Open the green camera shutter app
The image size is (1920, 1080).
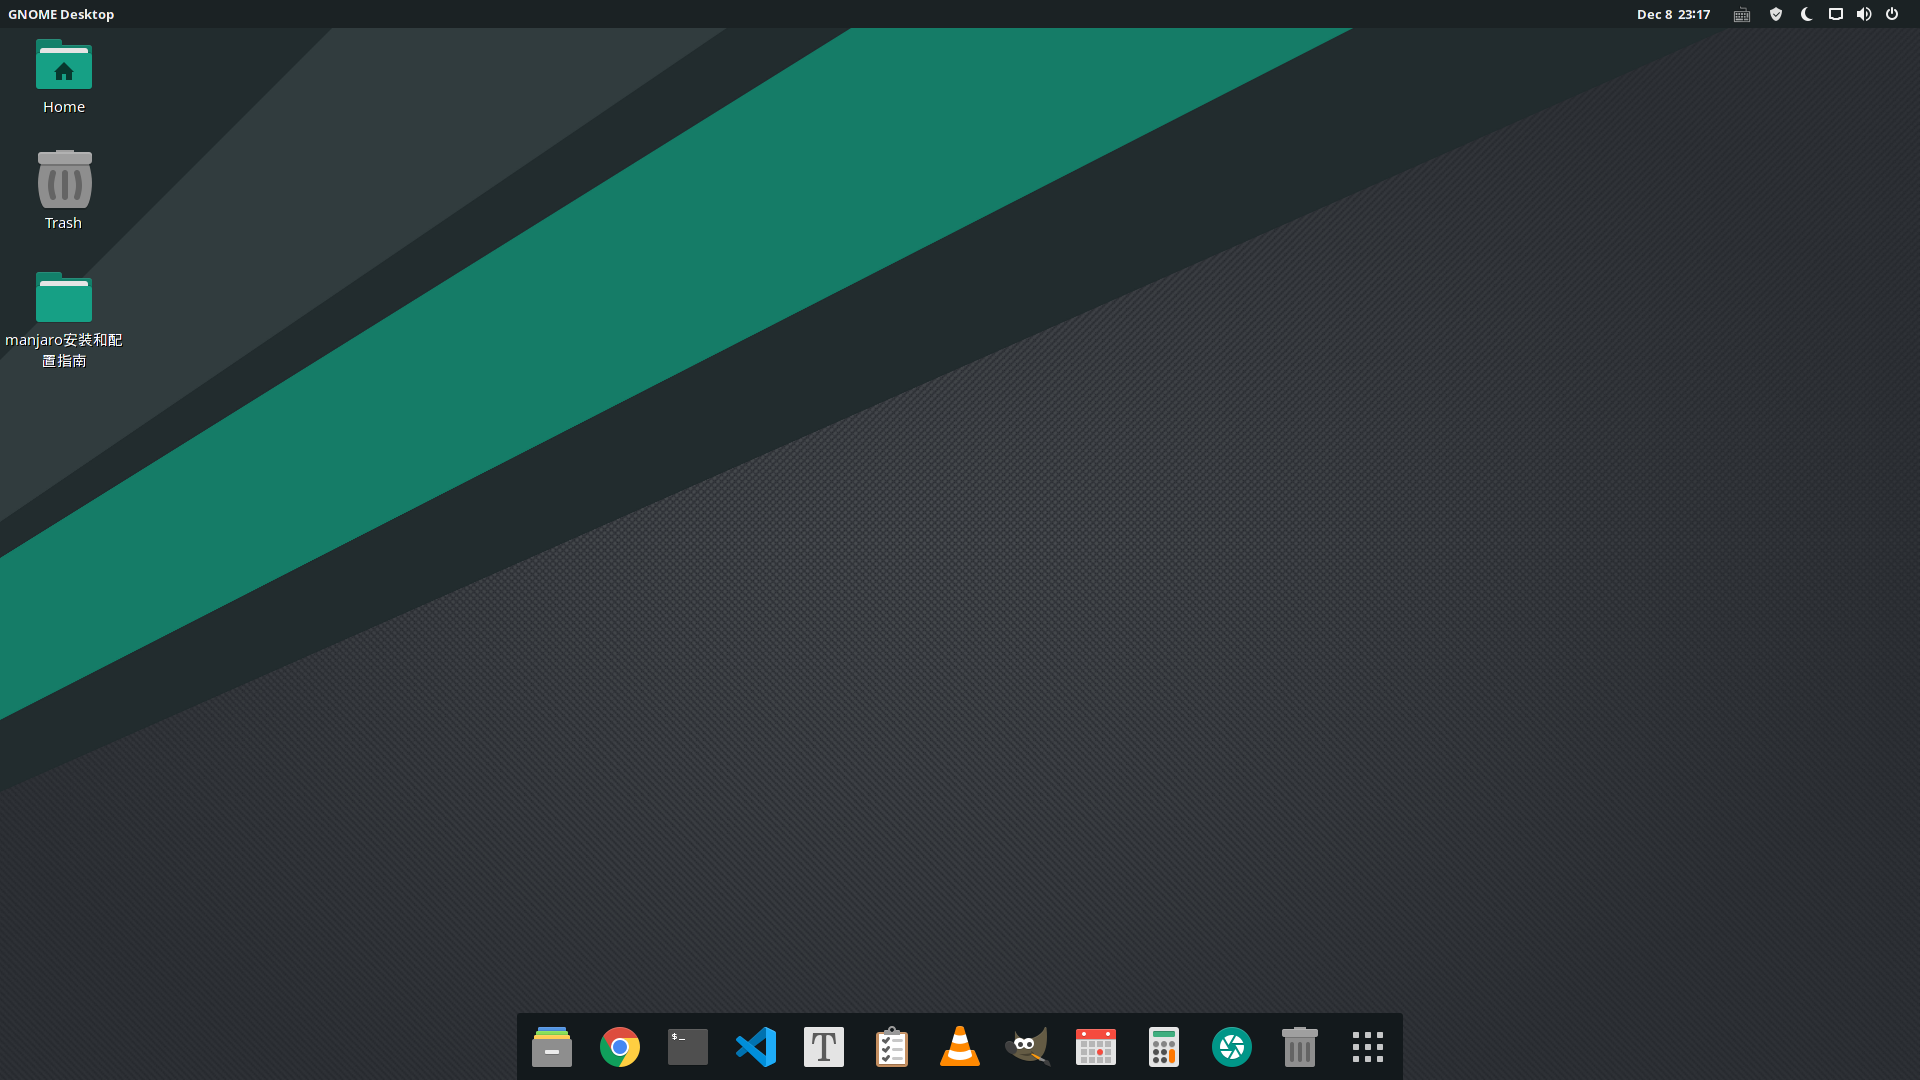[1232, 1047]
